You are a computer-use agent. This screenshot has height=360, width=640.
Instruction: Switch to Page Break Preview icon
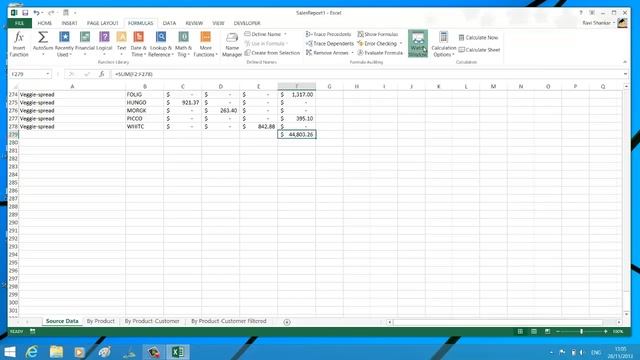point(547,331)
